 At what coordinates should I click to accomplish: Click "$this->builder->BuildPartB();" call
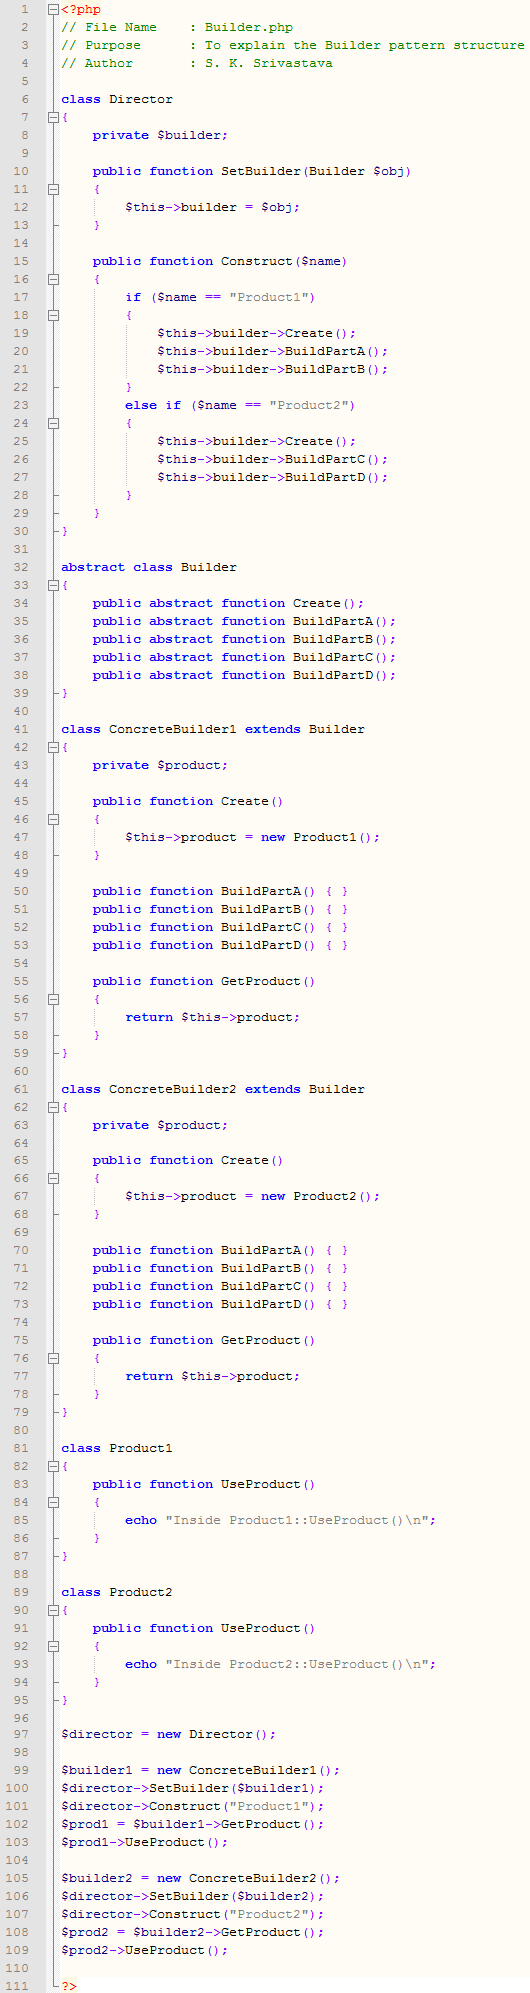[272, 369]
